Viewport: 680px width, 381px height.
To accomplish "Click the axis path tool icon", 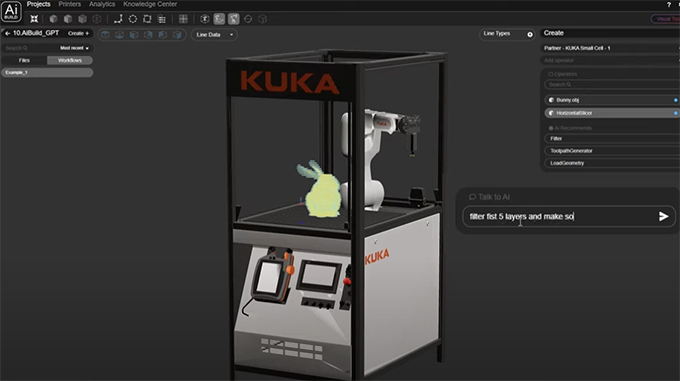I will click(118, 19).
